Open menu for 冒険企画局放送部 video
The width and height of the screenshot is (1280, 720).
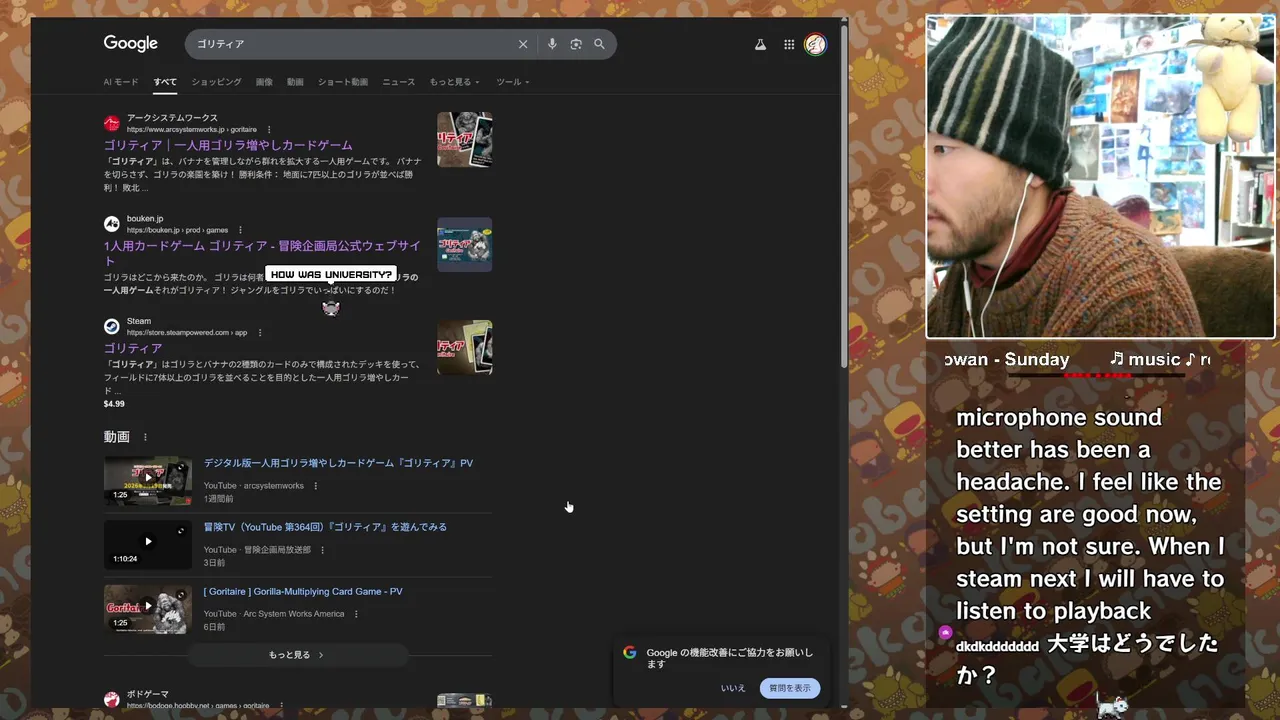[x=322, y=550]
